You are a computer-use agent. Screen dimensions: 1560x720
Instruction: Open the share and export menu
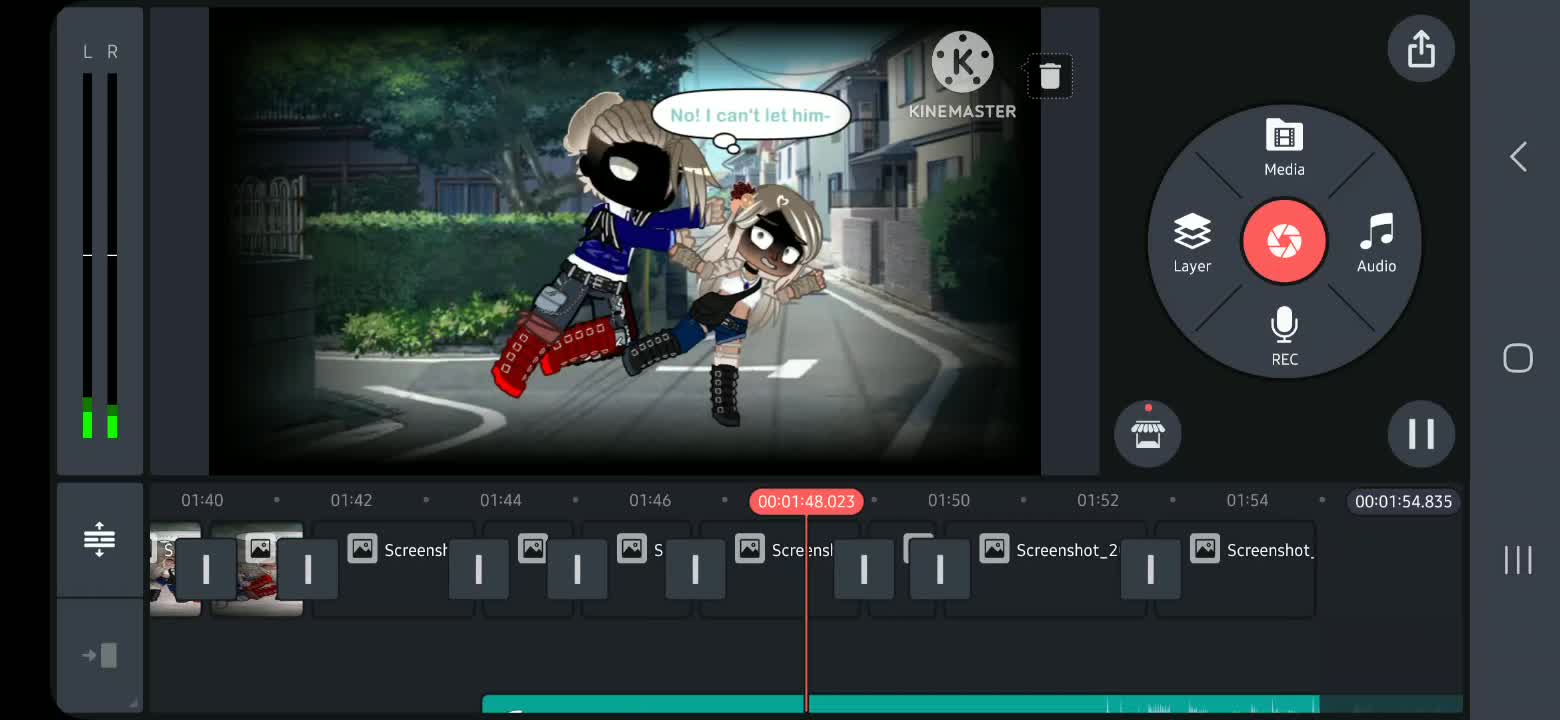pos(1420,49)
